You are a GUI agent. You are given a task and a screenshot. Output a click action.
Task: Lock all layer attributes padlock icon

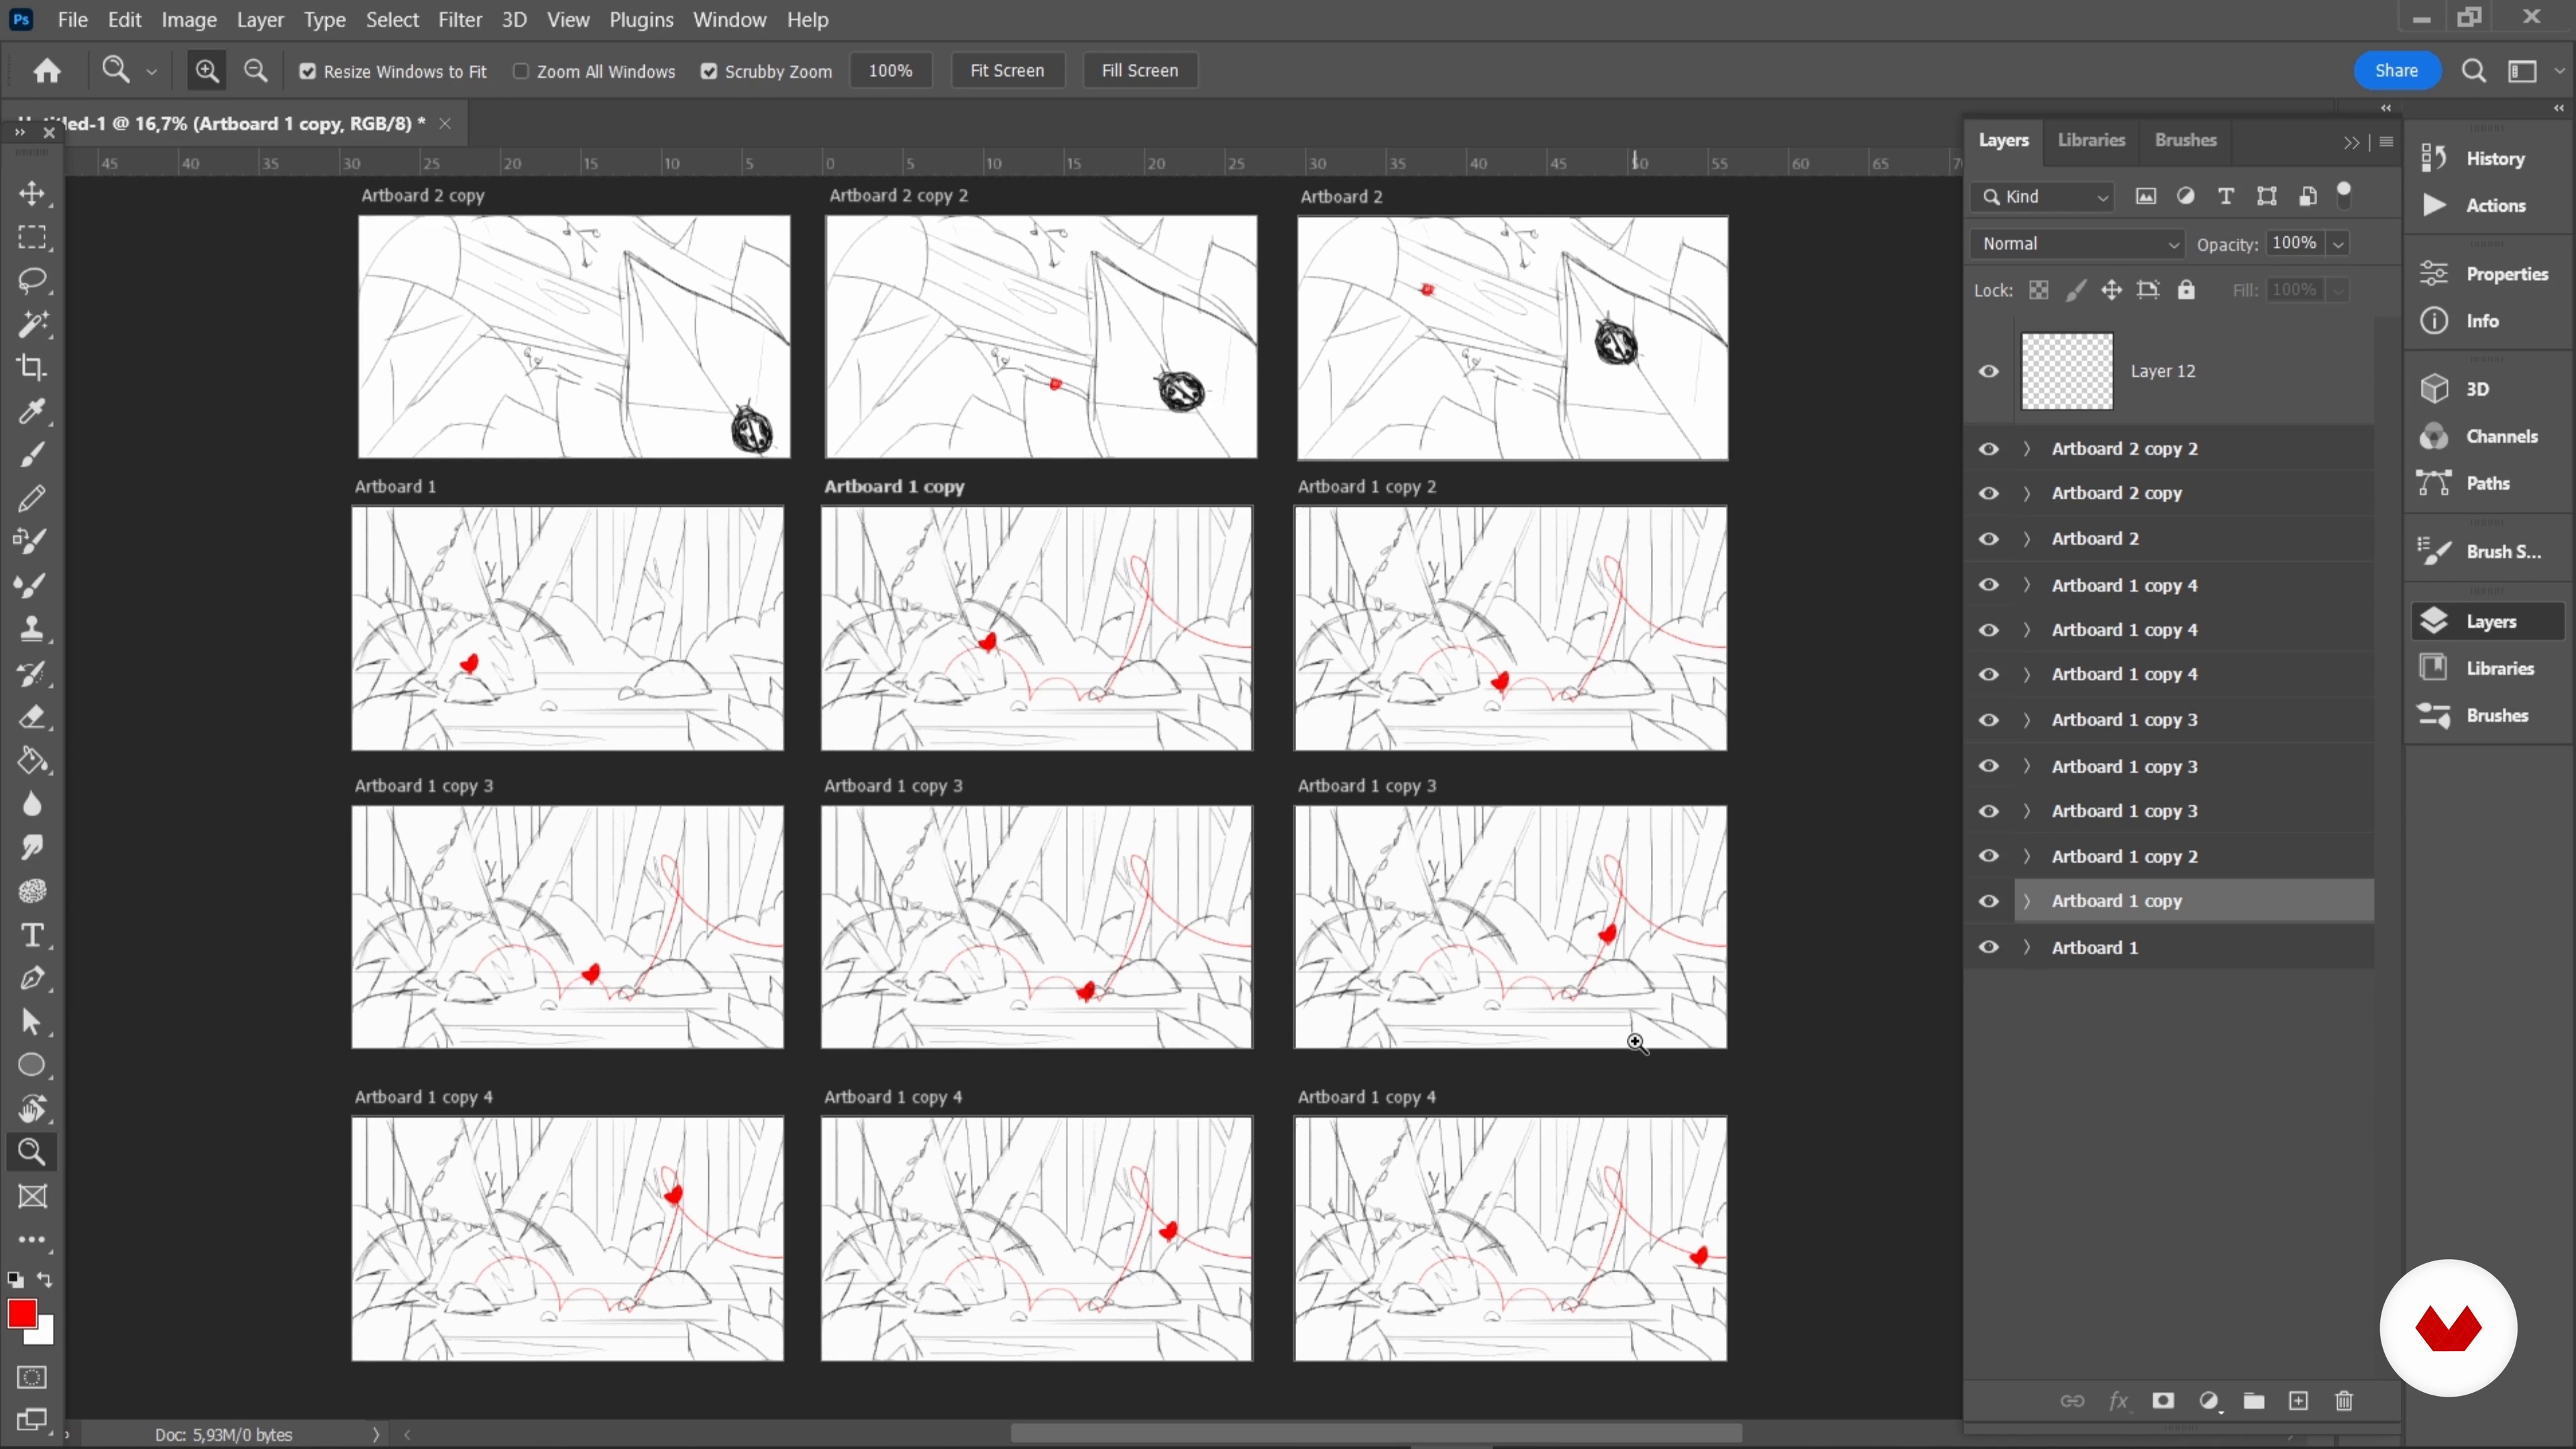[2187, 290]
